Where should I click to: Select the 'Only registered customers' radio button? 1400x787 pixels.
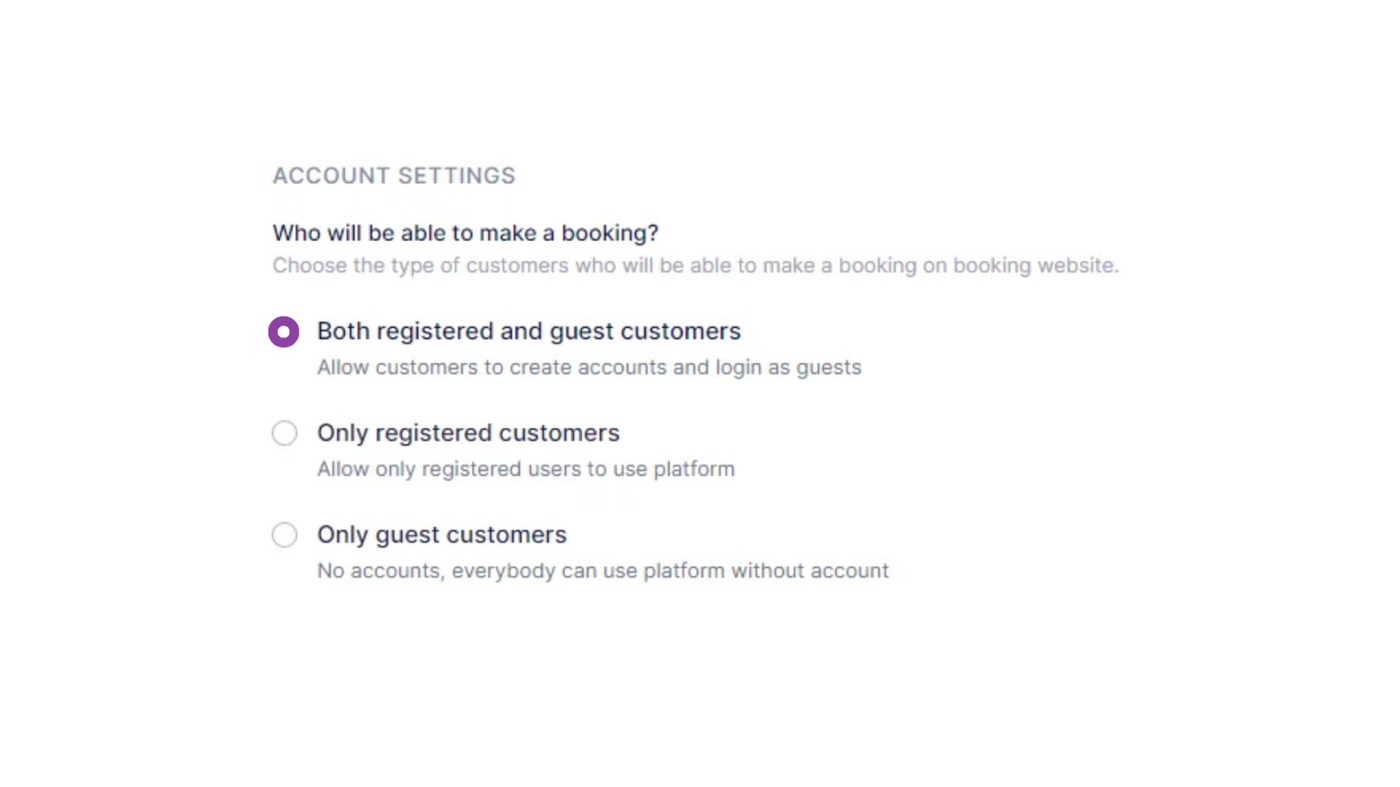click(285, 433)
